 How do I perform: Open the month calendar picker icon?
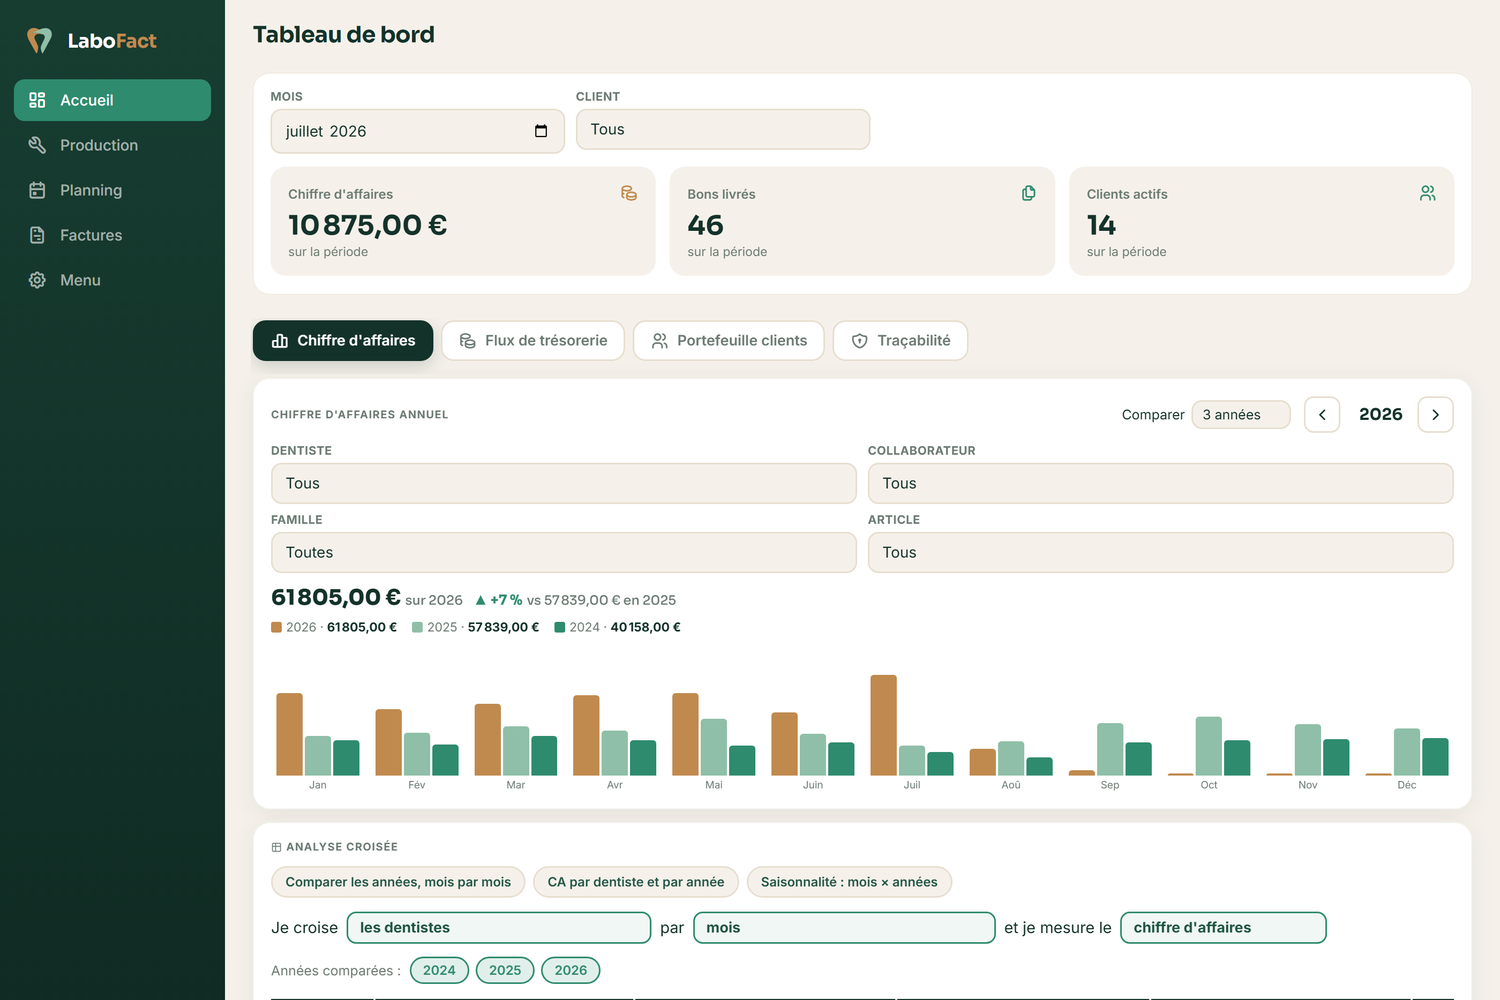(x=541, y=131)
